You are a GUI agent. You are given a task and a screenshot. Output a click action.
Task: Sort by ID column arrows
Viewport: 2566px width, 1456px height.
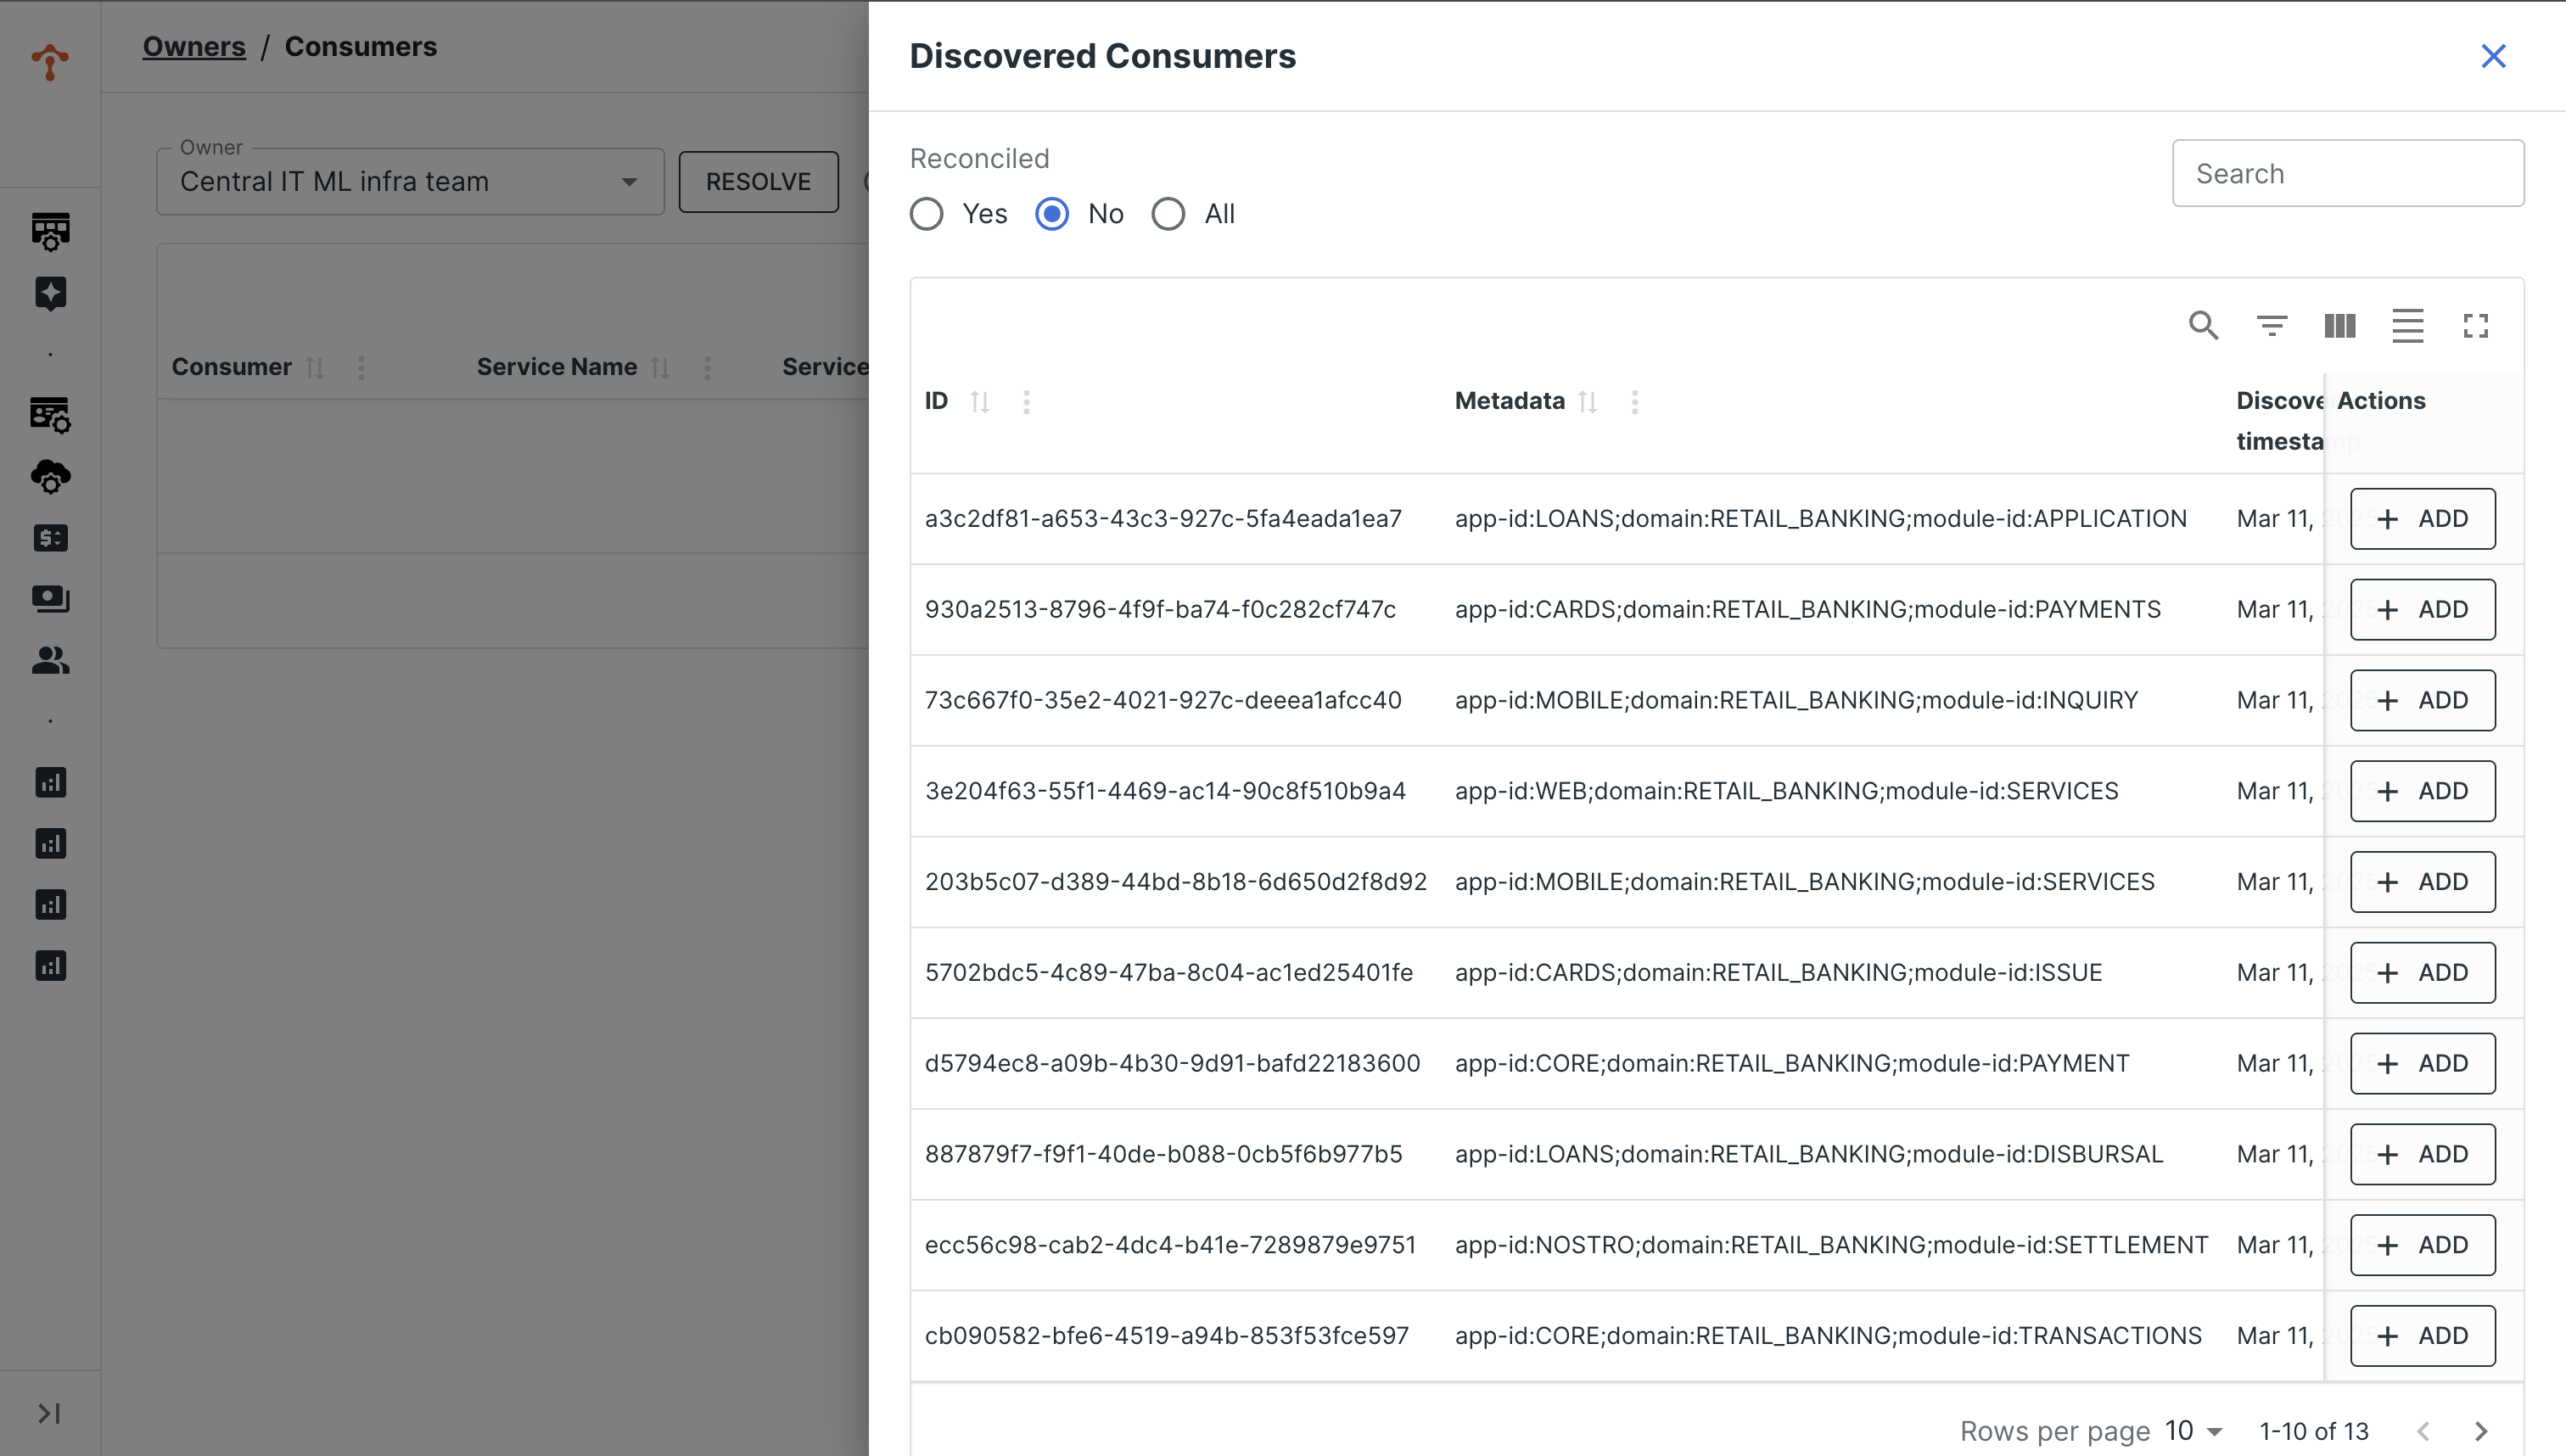click(x=980, y=401)
